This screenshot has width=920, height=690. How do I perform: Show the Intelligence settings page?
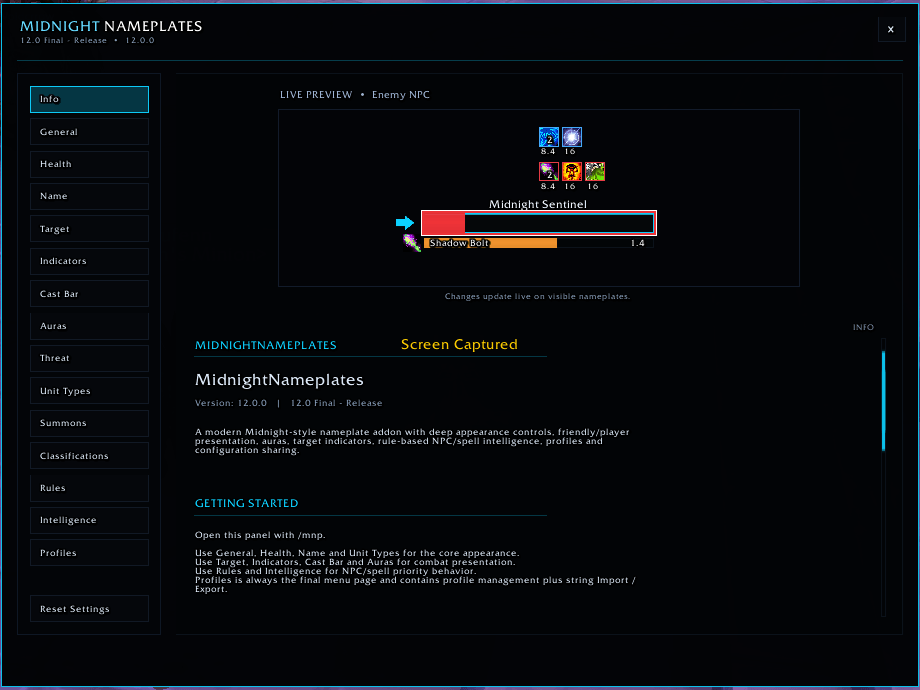89,520
